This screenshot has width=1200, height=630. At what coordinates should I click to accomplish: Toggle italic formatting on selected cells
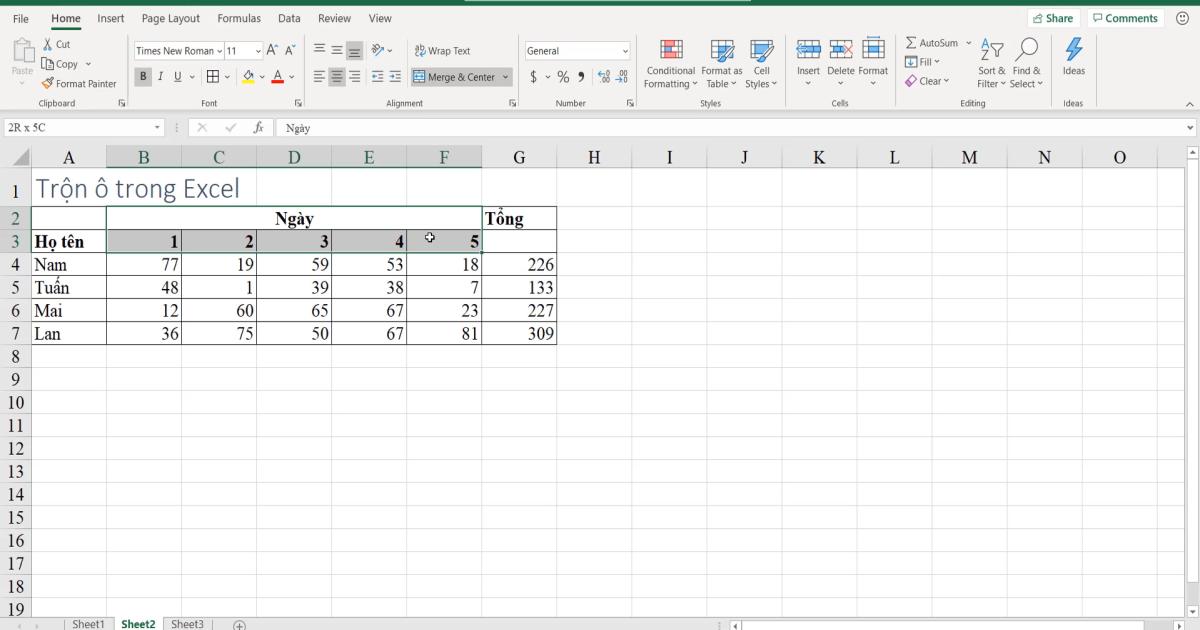click(x=158, y=76)
